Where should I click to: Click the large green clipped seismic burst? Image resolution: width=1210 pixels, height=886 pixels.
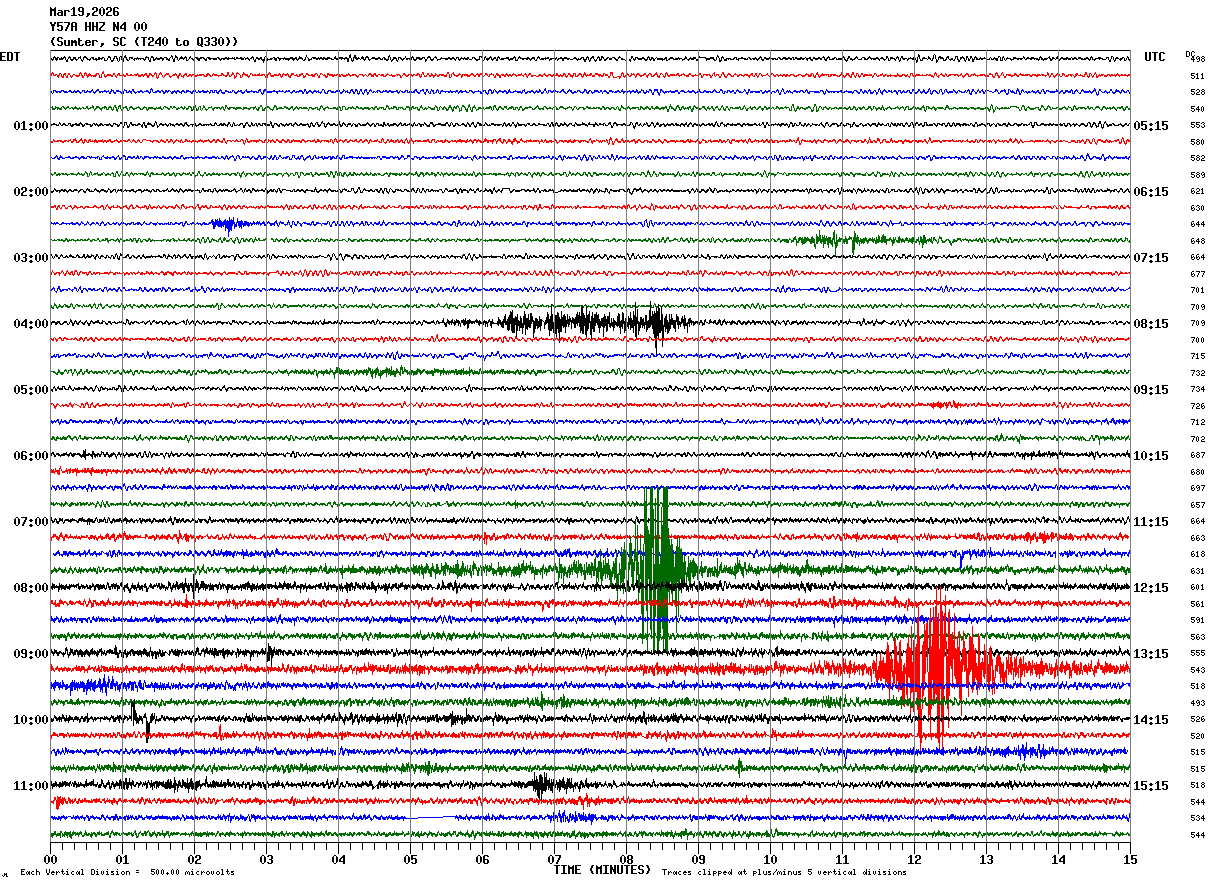click(655, 570)
